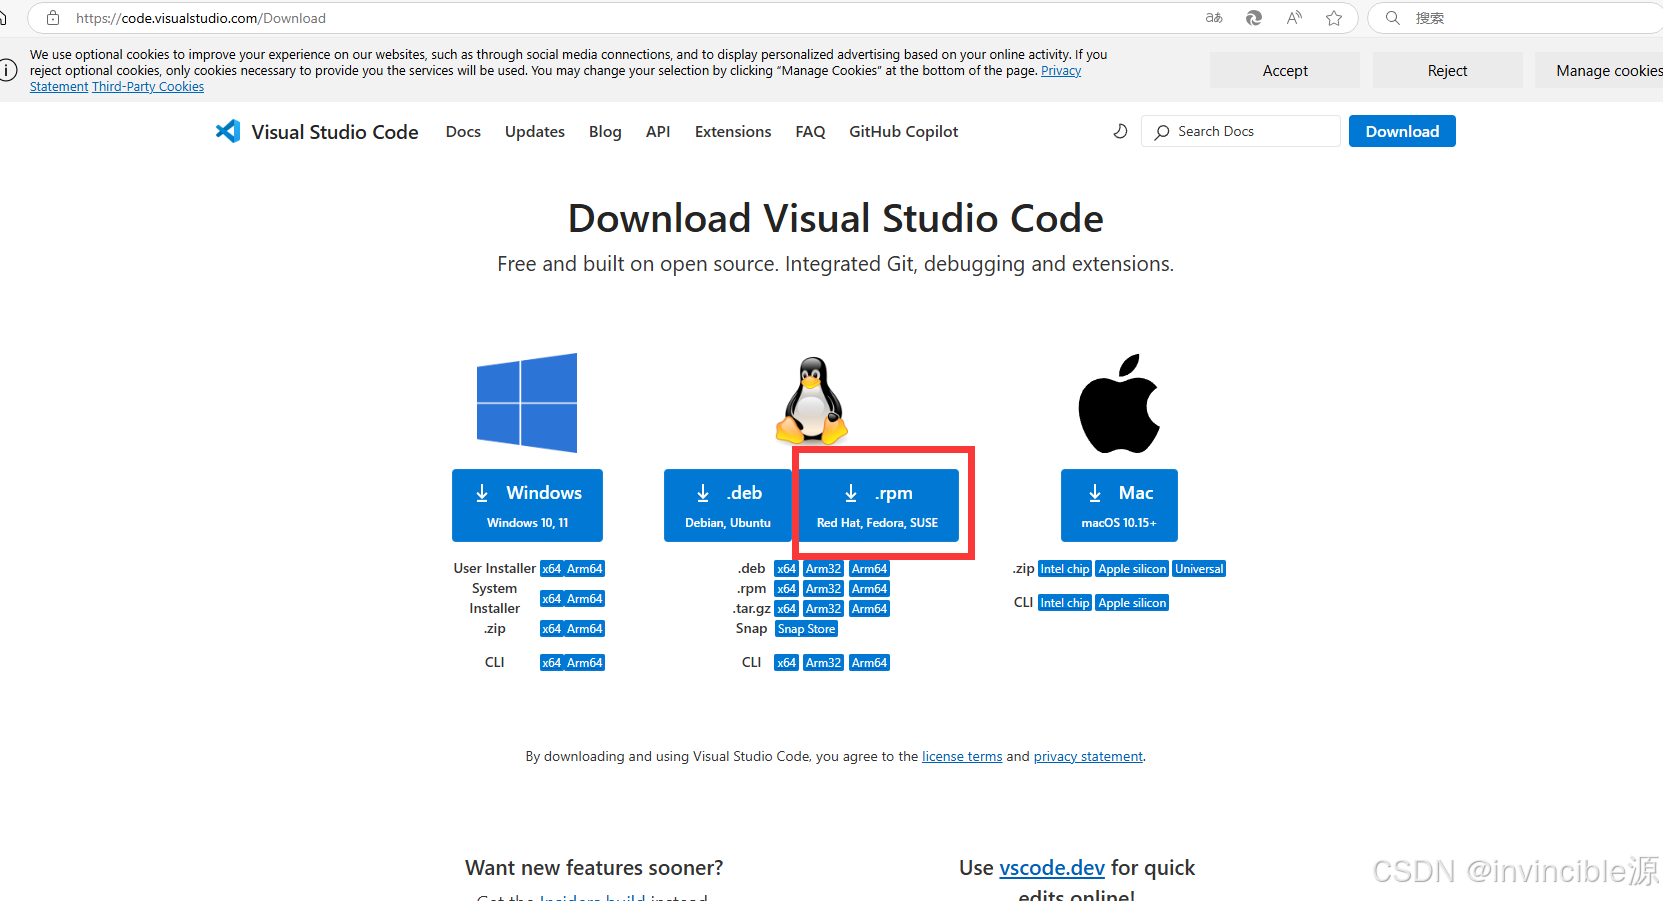Click the translate icon in address bar

pyautogui.click(x=1214, y=18)
